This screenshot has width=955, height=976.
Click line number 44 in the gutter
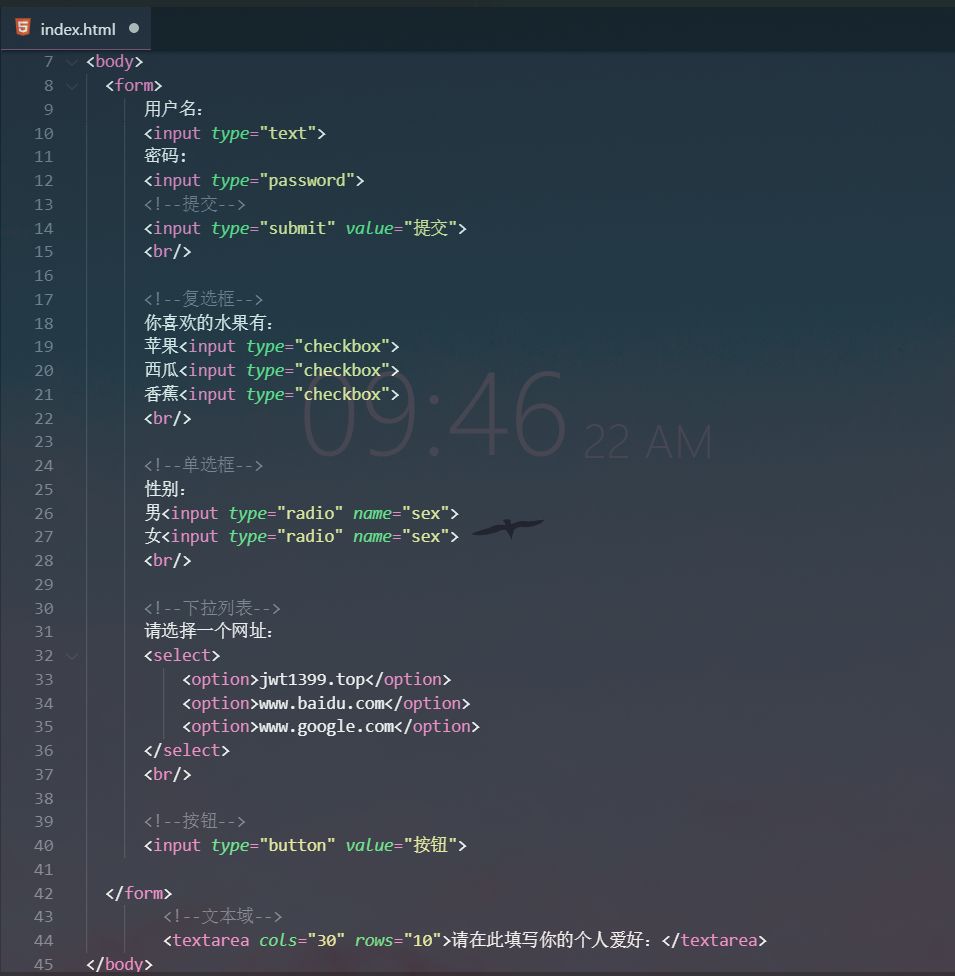tap(43, 940)
